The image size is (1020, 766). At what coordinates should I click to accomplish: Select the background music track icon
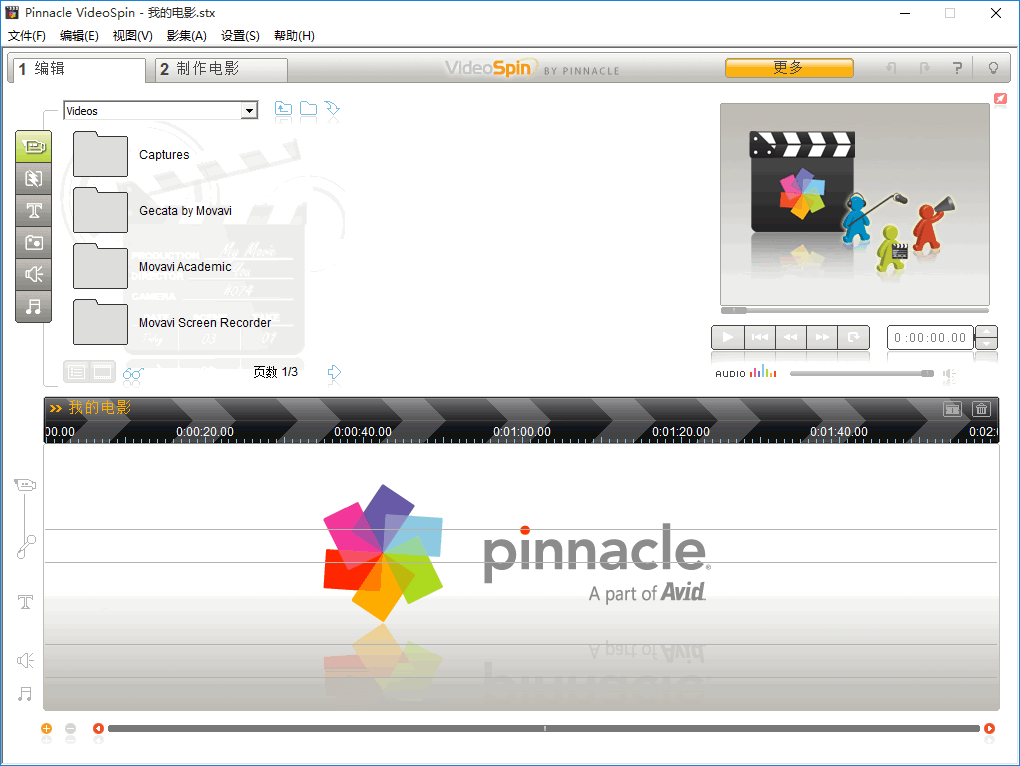[25, 694]
